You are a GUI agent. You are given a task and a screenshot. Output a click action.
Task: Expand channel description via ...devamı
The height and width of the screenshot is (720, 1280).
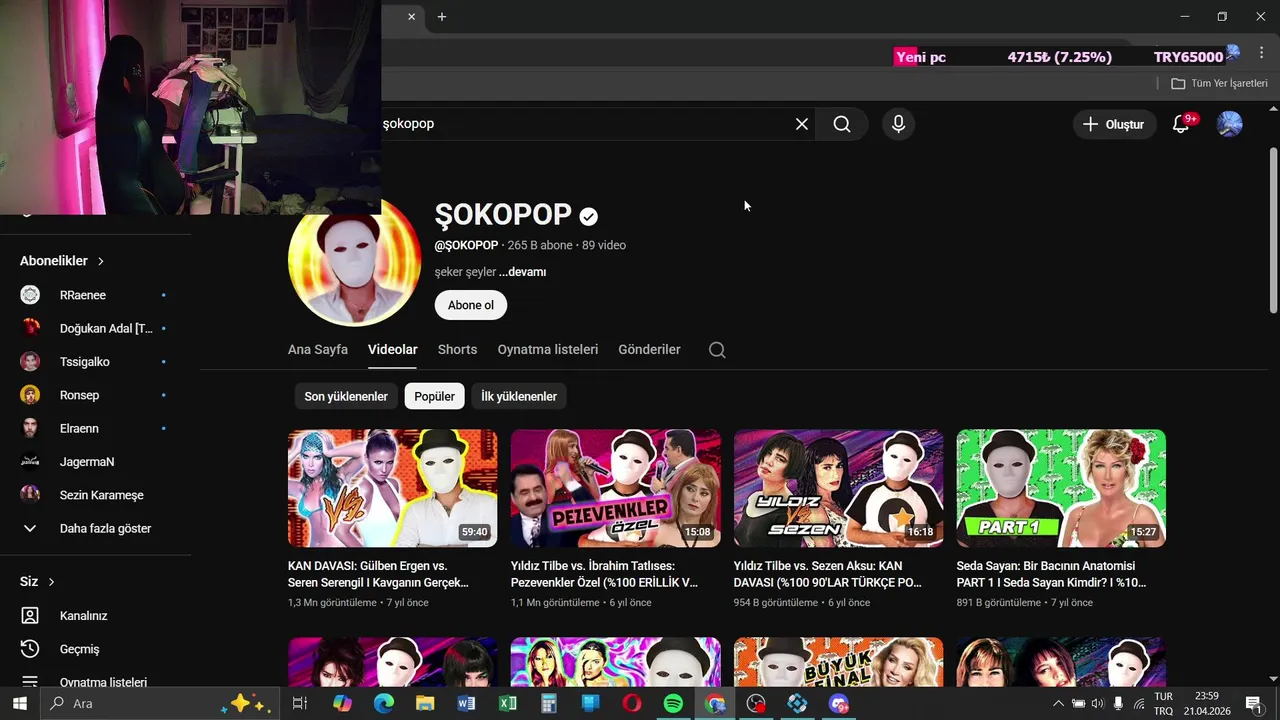click(x=522, y=272)
